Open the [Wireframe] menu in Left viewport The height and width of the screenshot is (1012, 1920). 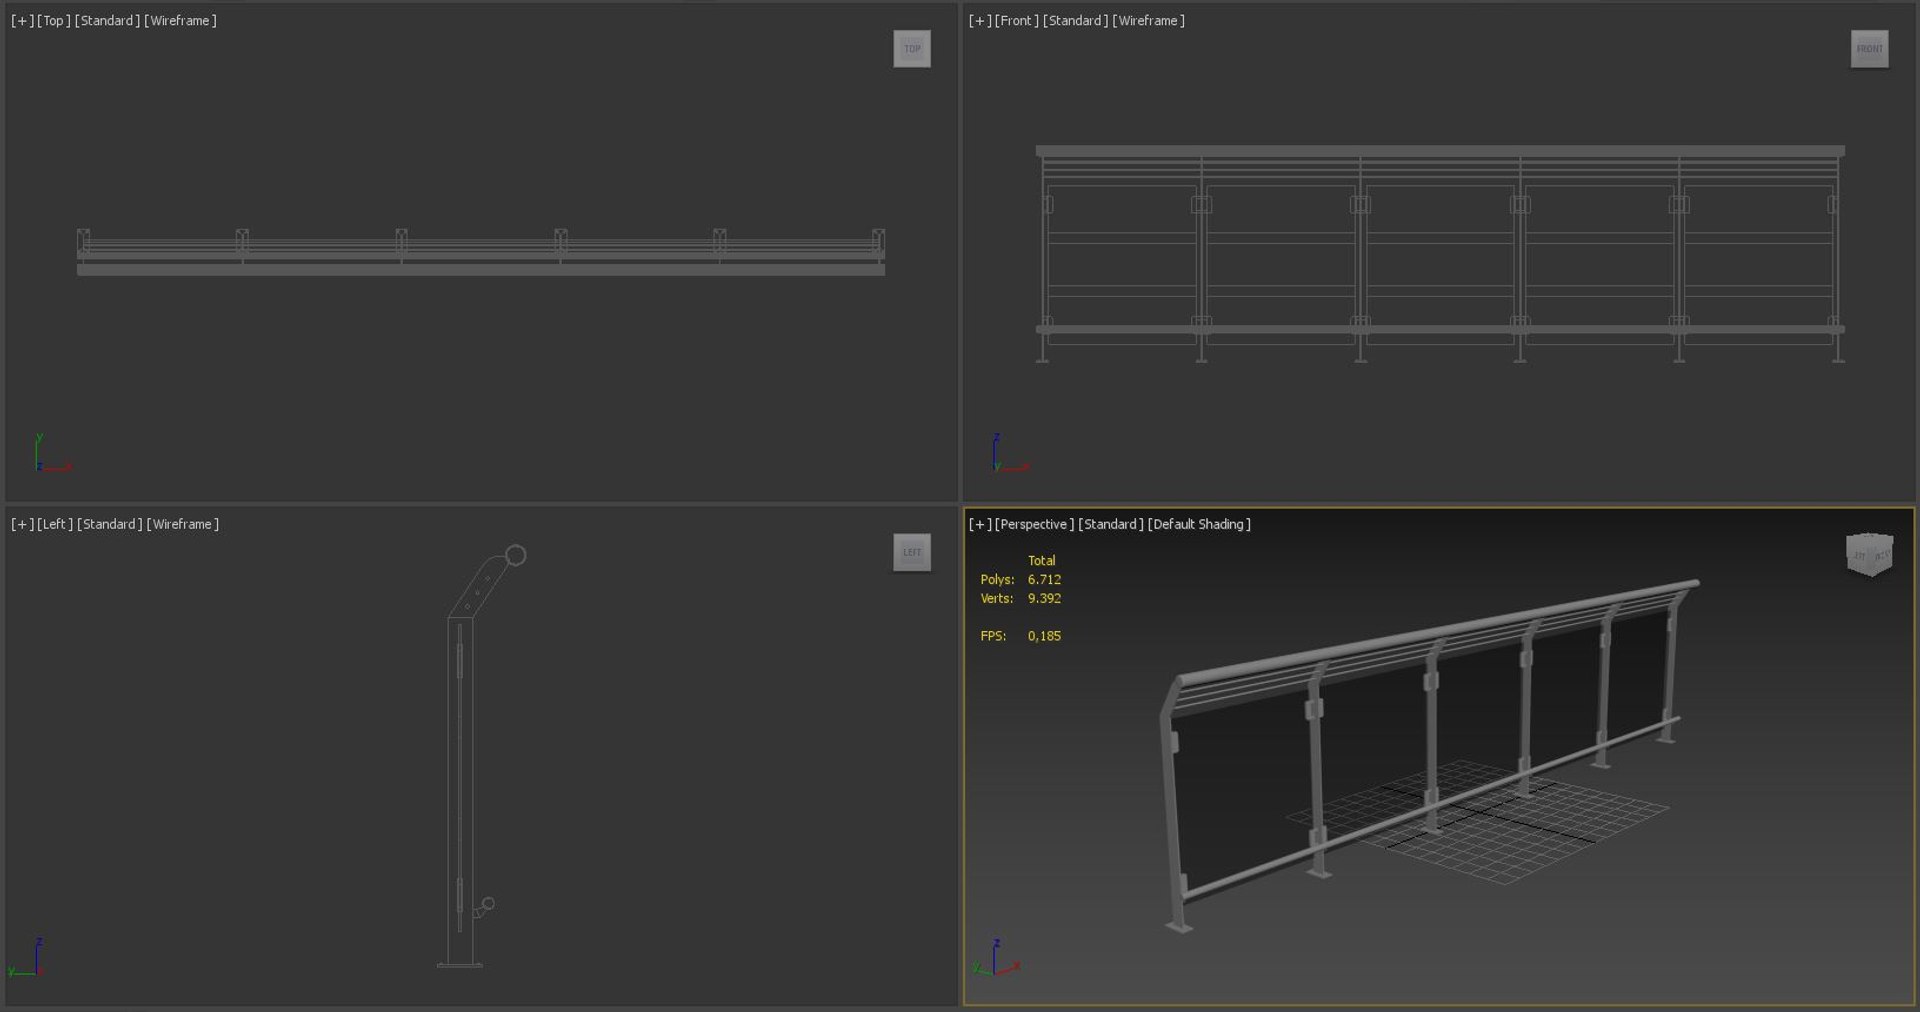point(182,524)
